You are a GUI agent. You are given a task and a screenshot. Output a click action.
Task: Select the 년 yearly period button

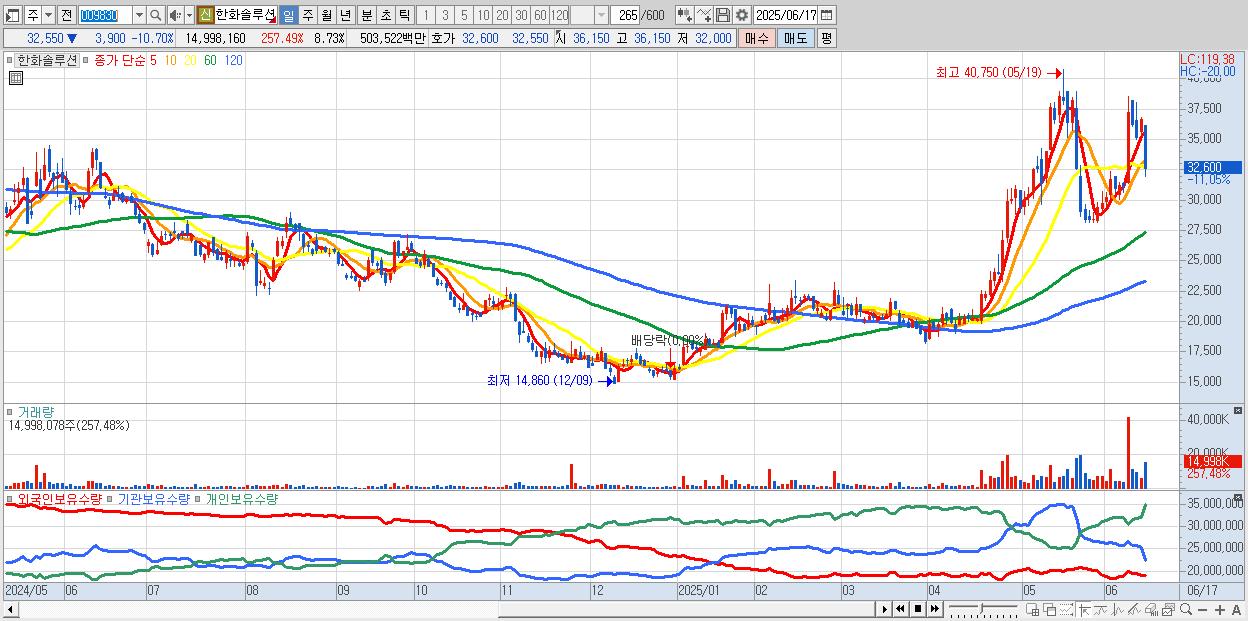coord(345,15)
